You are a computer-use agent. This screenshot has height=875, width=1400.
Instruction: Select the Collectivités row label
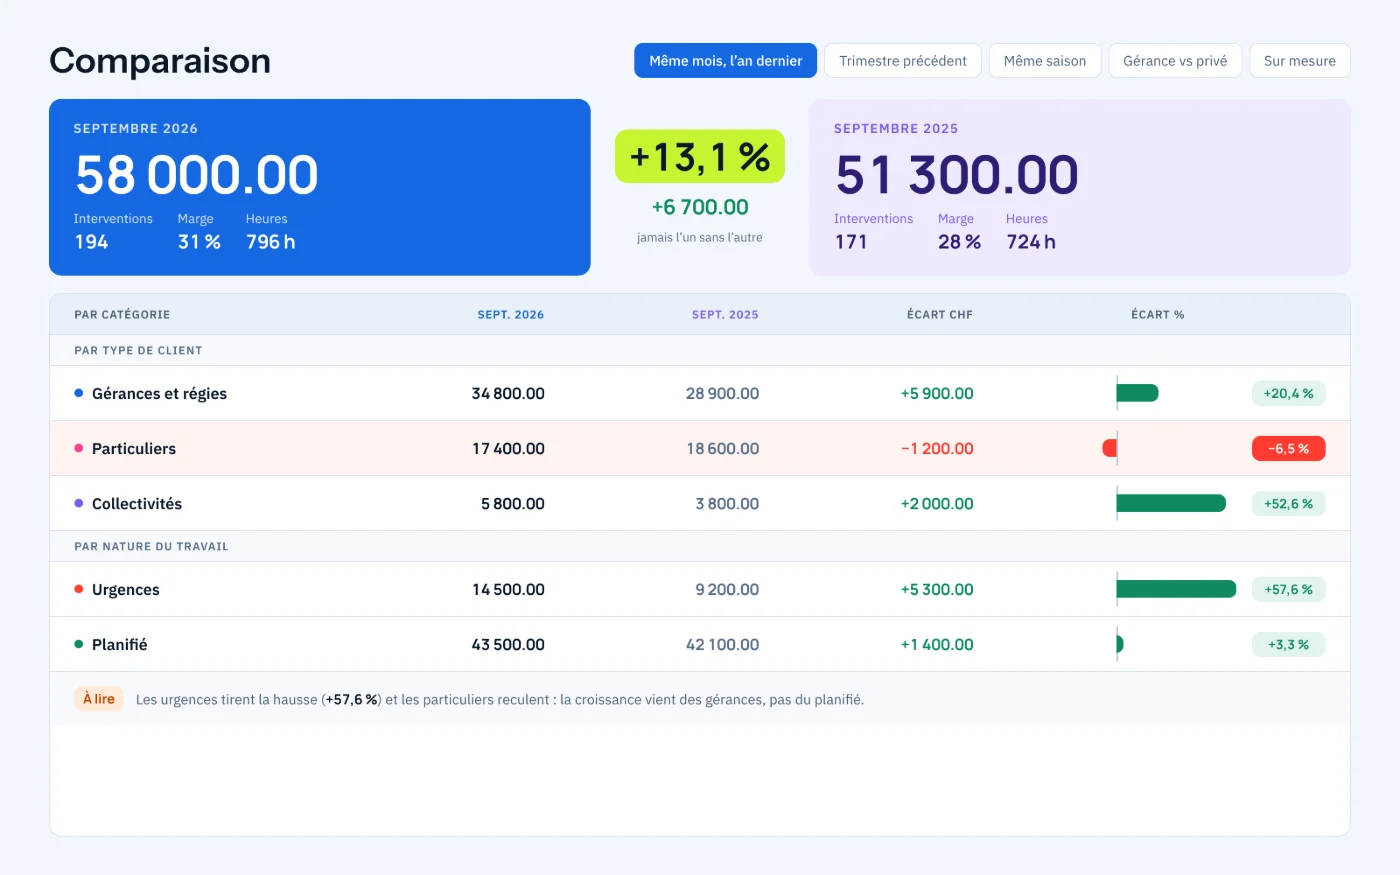pyautogui.click(x=137, y=504)
